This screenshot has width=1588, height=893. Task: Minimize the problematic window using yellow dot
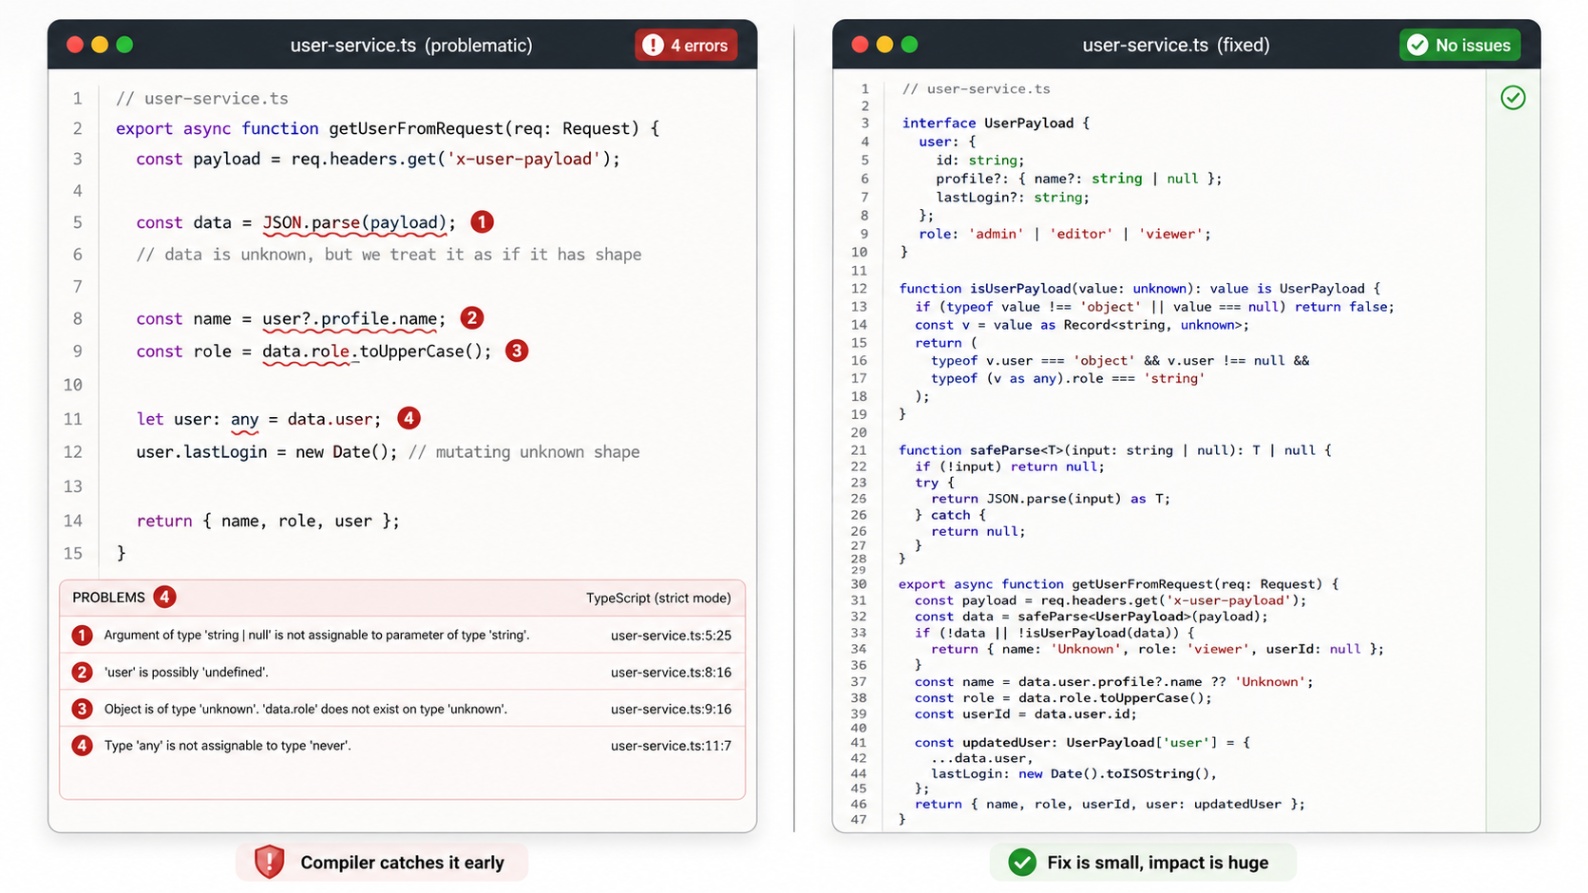pos(100,45)
